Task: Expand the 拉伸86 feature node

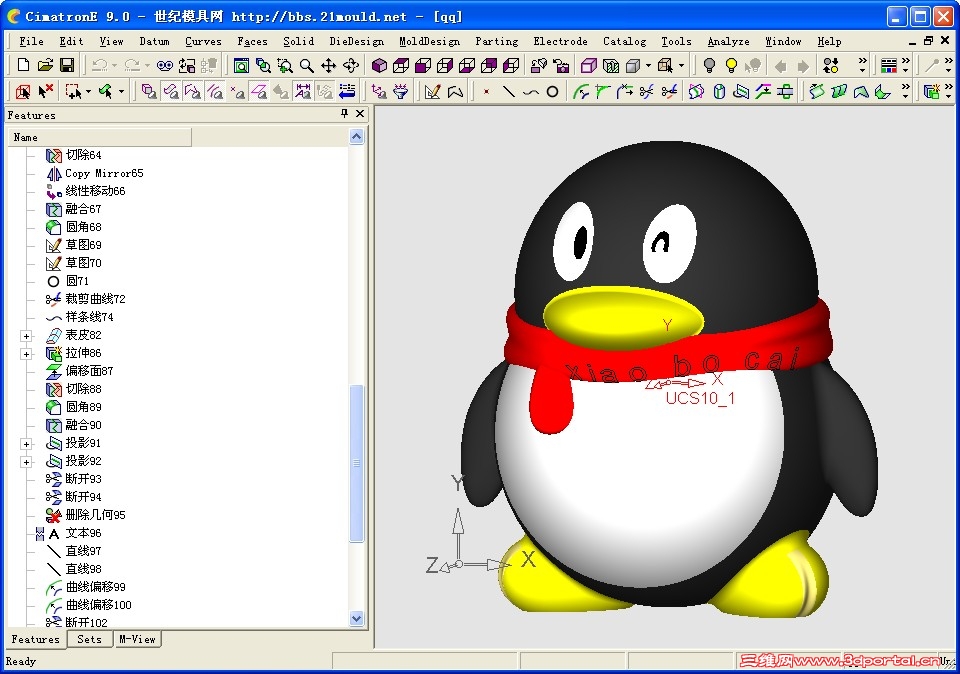Action: 26,353
